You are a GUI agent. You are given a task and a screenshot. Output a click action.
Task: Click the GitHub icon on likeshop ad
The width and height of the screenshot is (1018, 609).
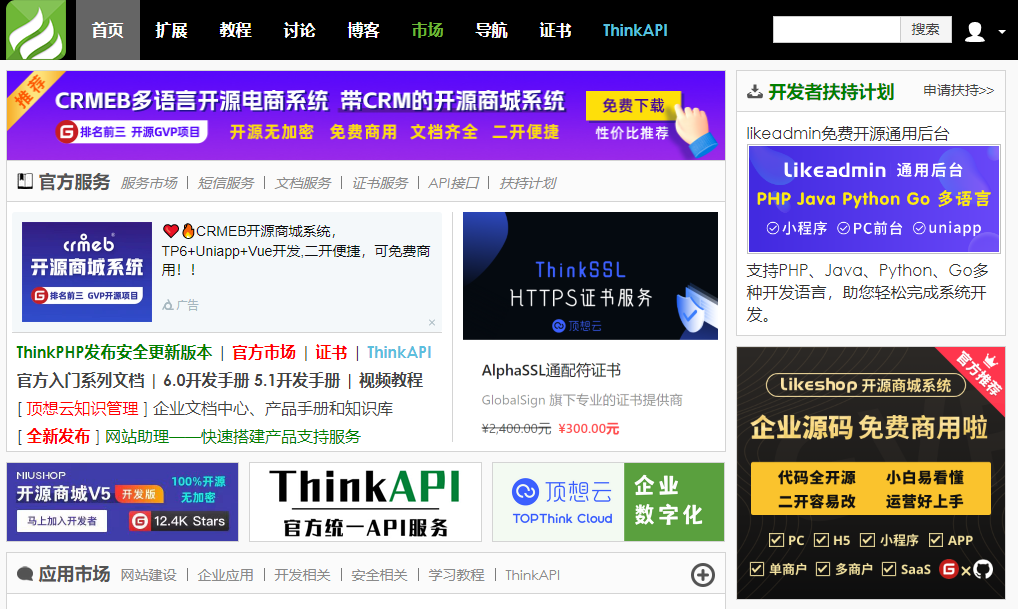[982, 569]
